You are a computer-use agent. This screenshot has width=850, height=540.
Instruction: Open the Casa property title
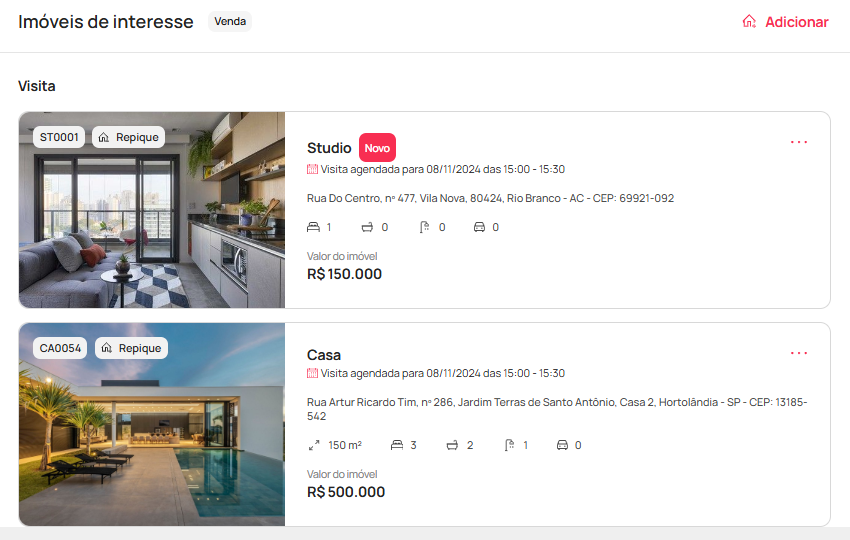coord(324,355)
